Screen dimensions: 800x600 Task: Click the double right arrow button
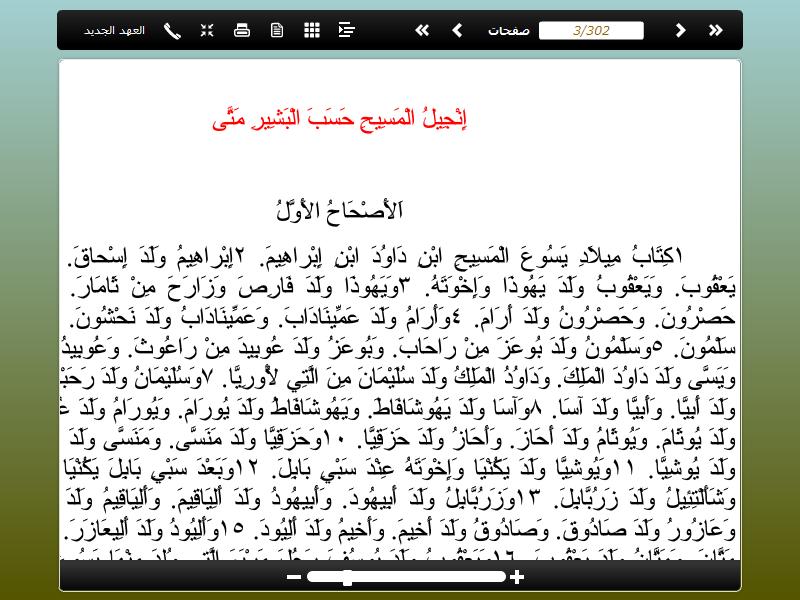[716, 30]
